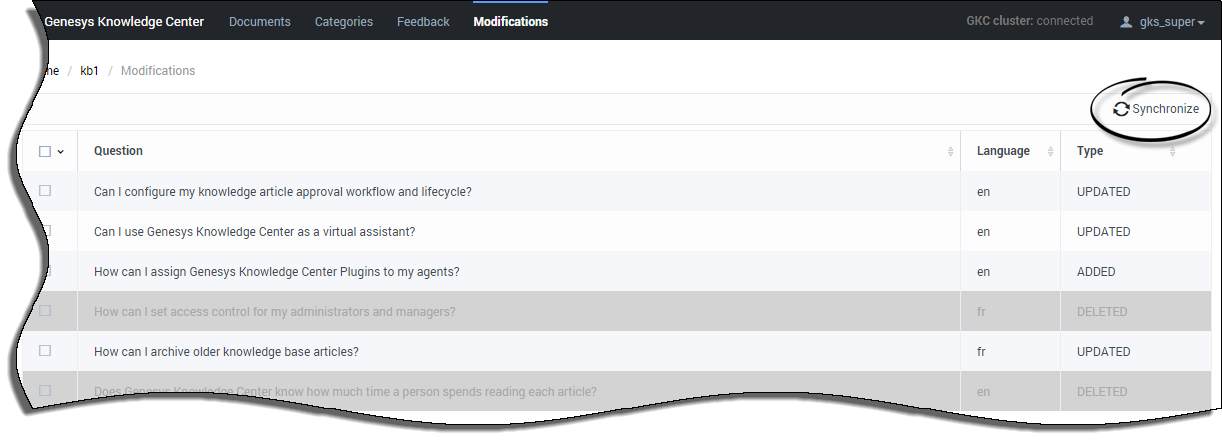Check the approval workflow question row checkbox
Viewport: 1222px width, 441px height.
tap(45, 191)
